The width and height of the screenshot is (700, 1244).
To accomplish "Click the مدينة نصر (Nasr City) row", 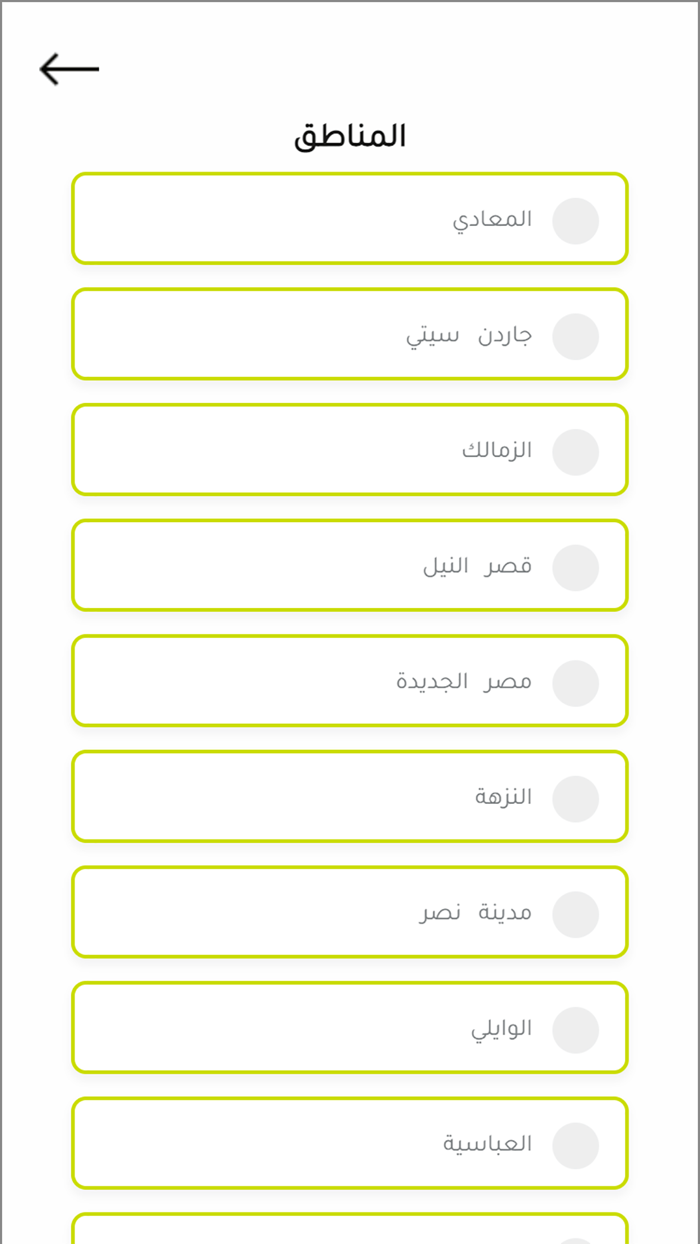I will pyautogui.click(x=350, y=913).
